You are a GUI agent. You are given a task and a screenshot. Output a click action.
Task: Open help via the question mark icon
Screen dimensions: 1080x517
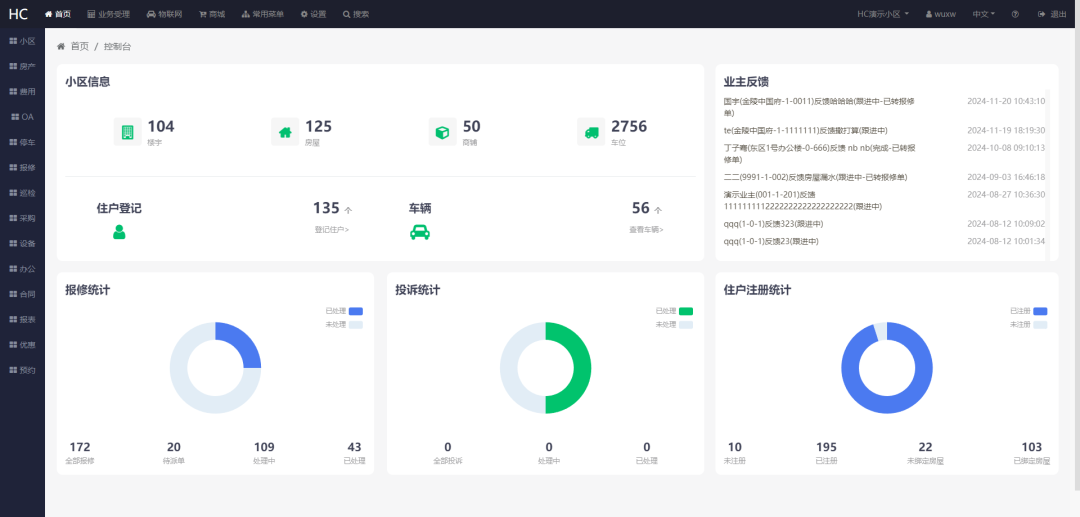(1015, 14)
